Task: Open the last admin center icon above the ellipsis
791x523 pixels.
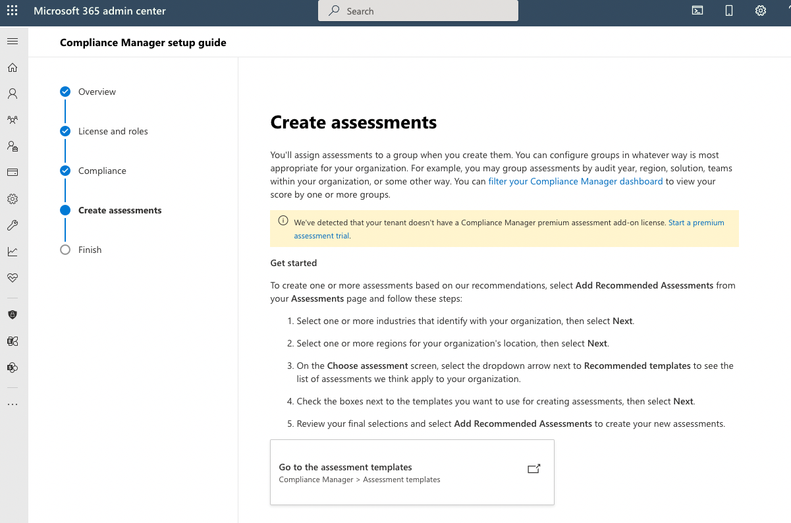Action: pyautogui.click(x=13, y=368)
